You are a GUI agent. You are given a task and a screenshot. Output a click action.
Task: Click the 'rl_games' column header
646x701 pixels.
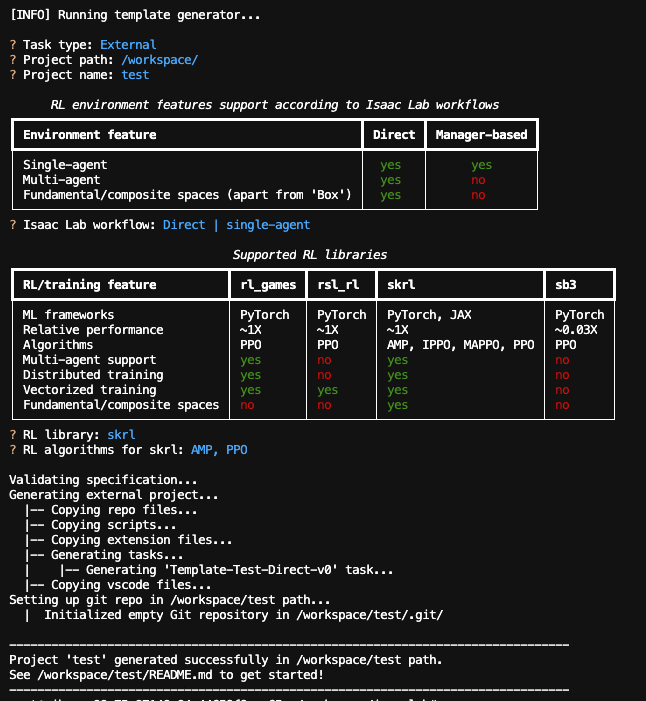[268, 285]
